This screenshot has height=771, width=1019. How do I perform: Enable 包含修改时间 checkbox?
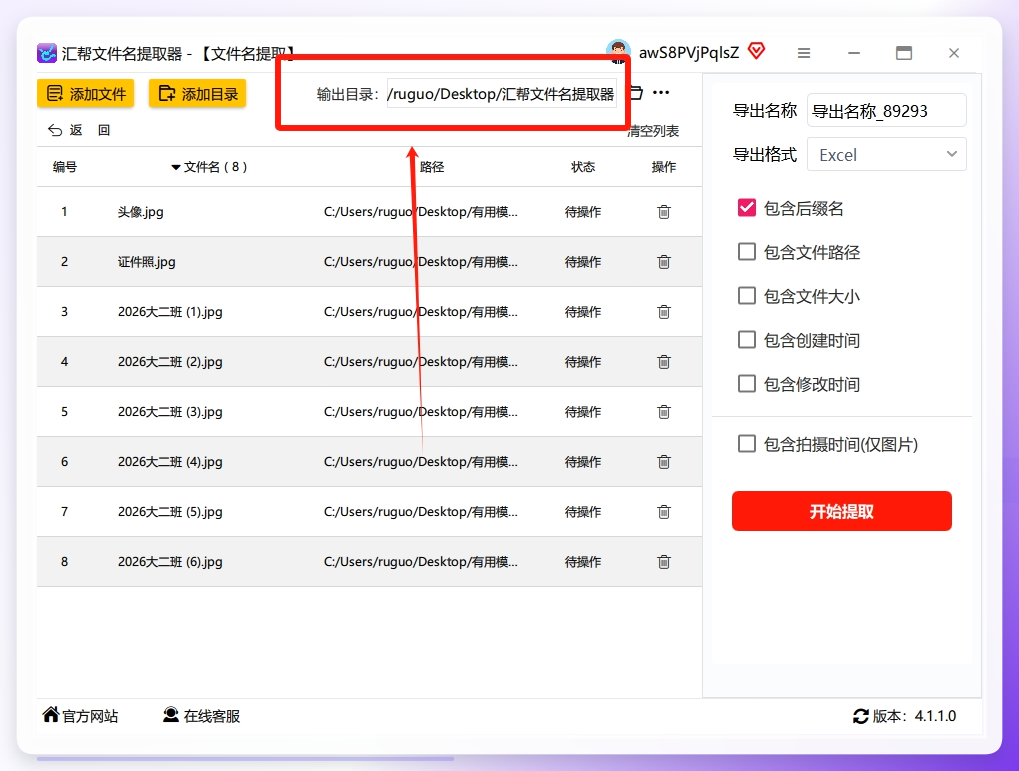click(x=747, y=384)
